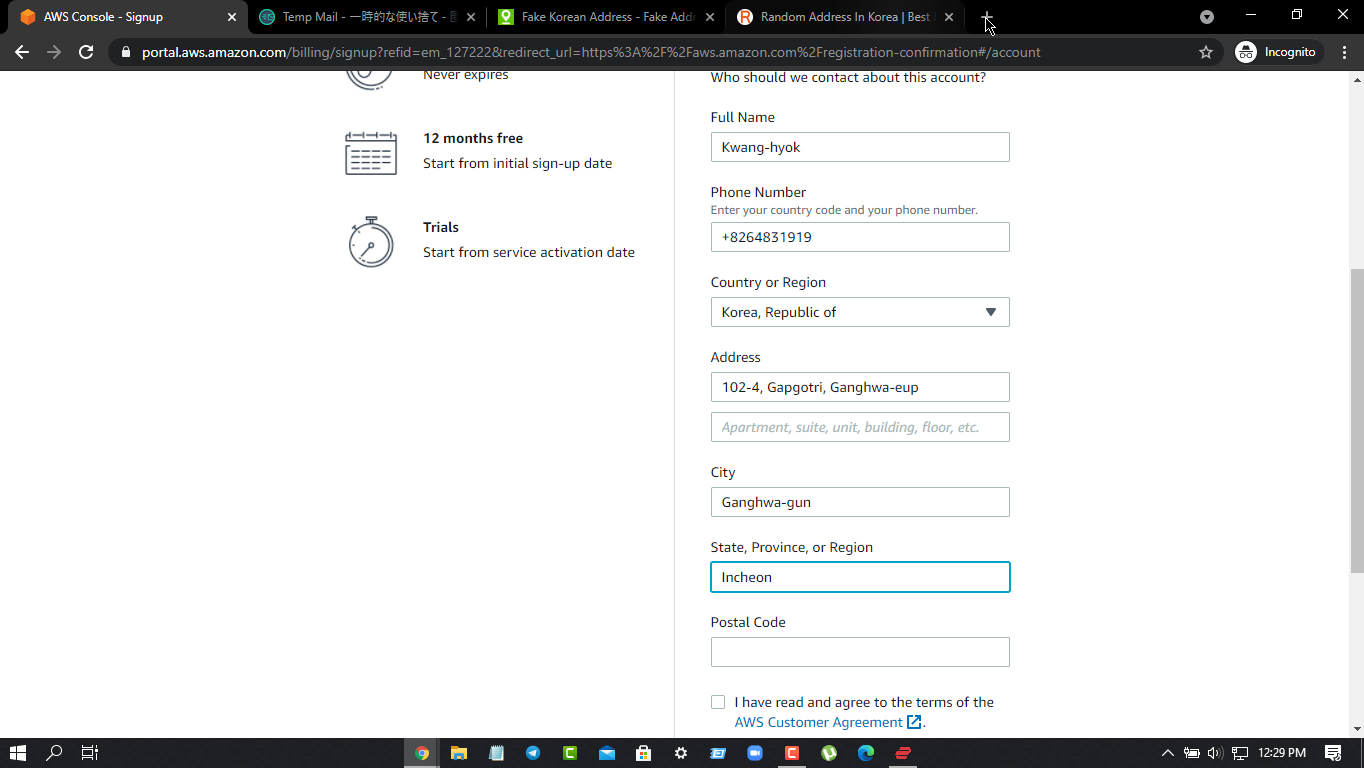1364x768 pixels.
Task: Open File Explorer from the taskbar
Action: [x=459, y=753]
